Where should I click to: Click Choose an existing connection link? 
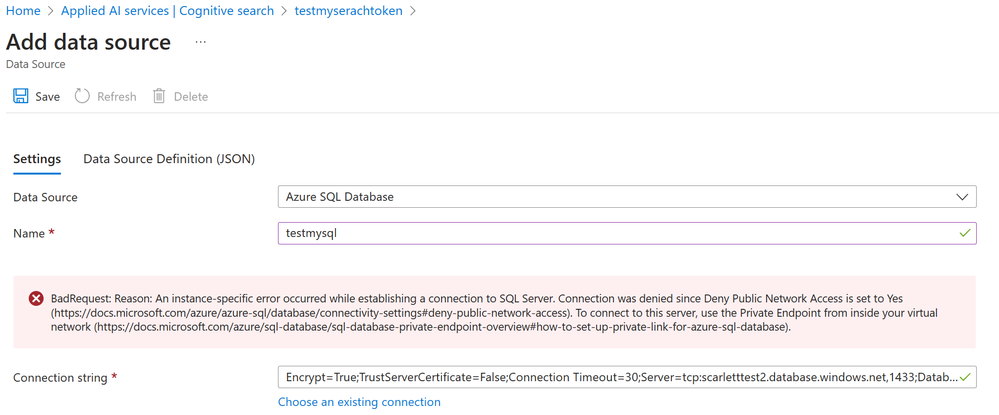click(359, 402)
